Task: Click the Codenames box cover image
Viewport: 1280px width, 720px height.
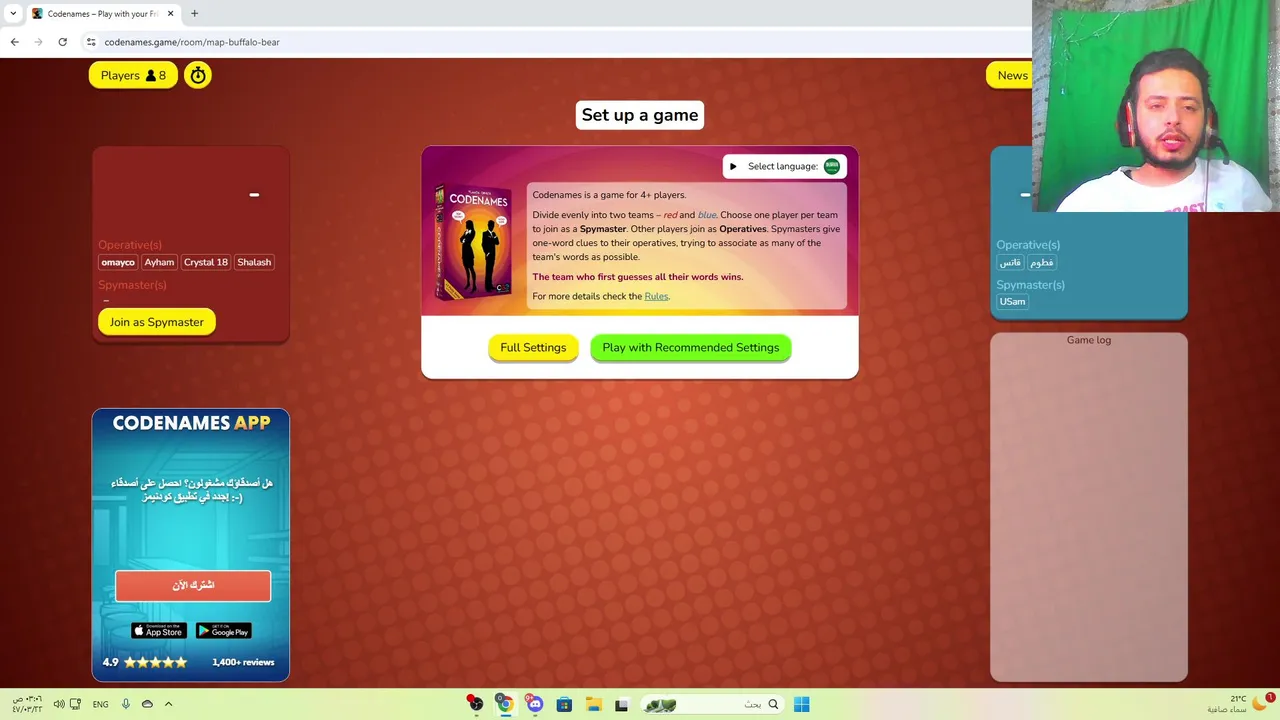Action: (473, 243)
